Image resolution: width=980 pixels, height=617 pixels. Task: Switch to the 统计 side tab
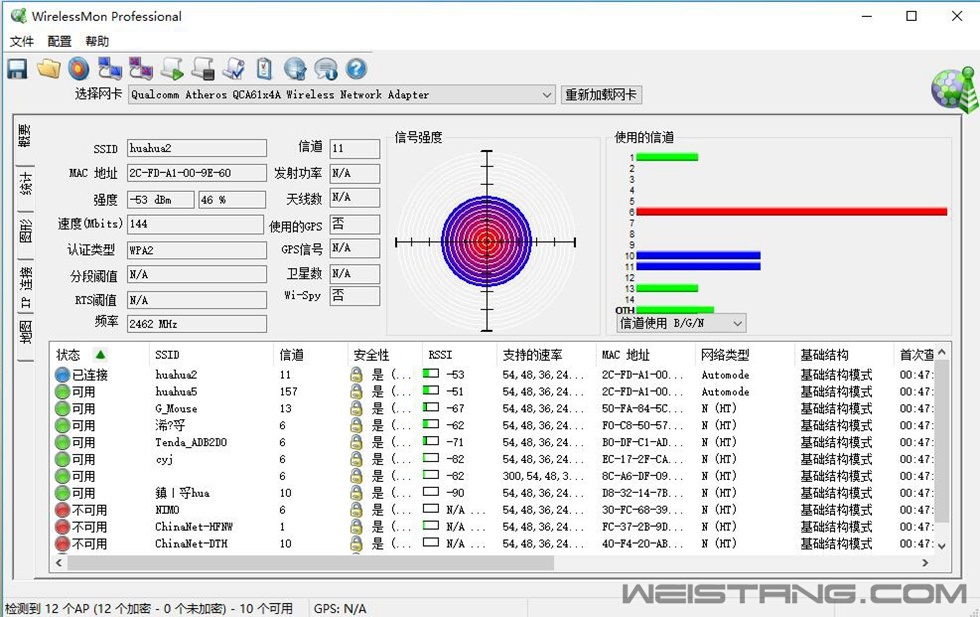point(26,184)
